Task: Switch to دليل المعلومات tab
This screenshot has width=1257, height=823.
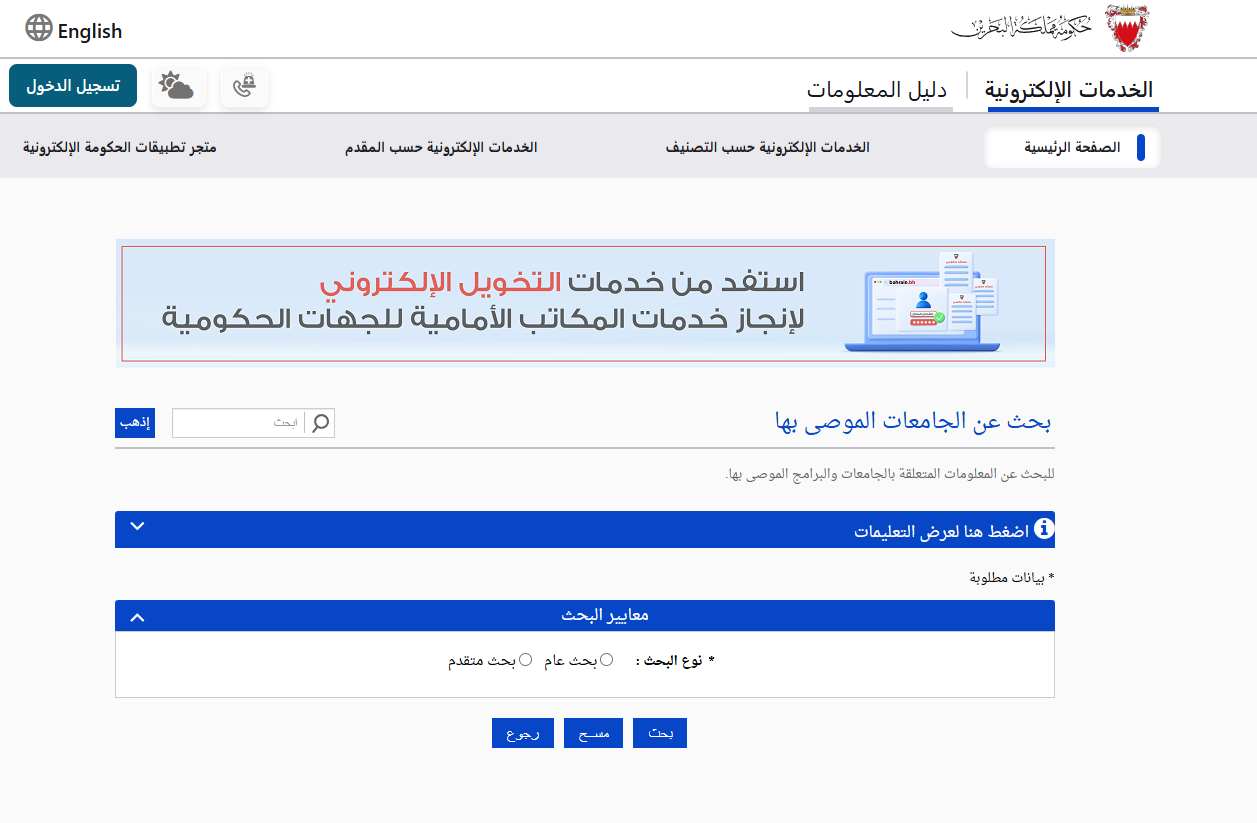Action: (x=879, y=89)
